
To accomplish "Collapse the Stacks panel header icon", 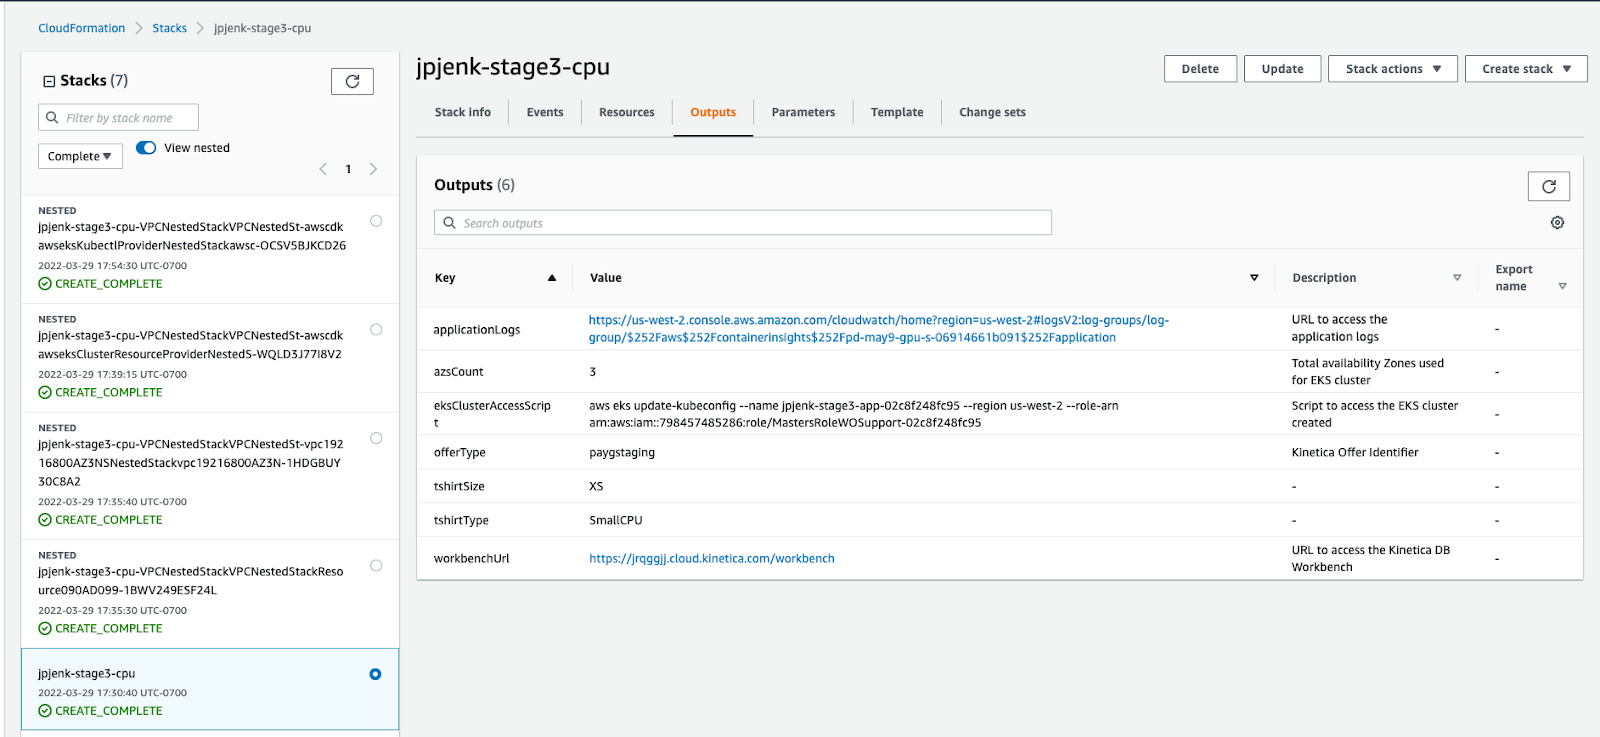I will 49,81.
